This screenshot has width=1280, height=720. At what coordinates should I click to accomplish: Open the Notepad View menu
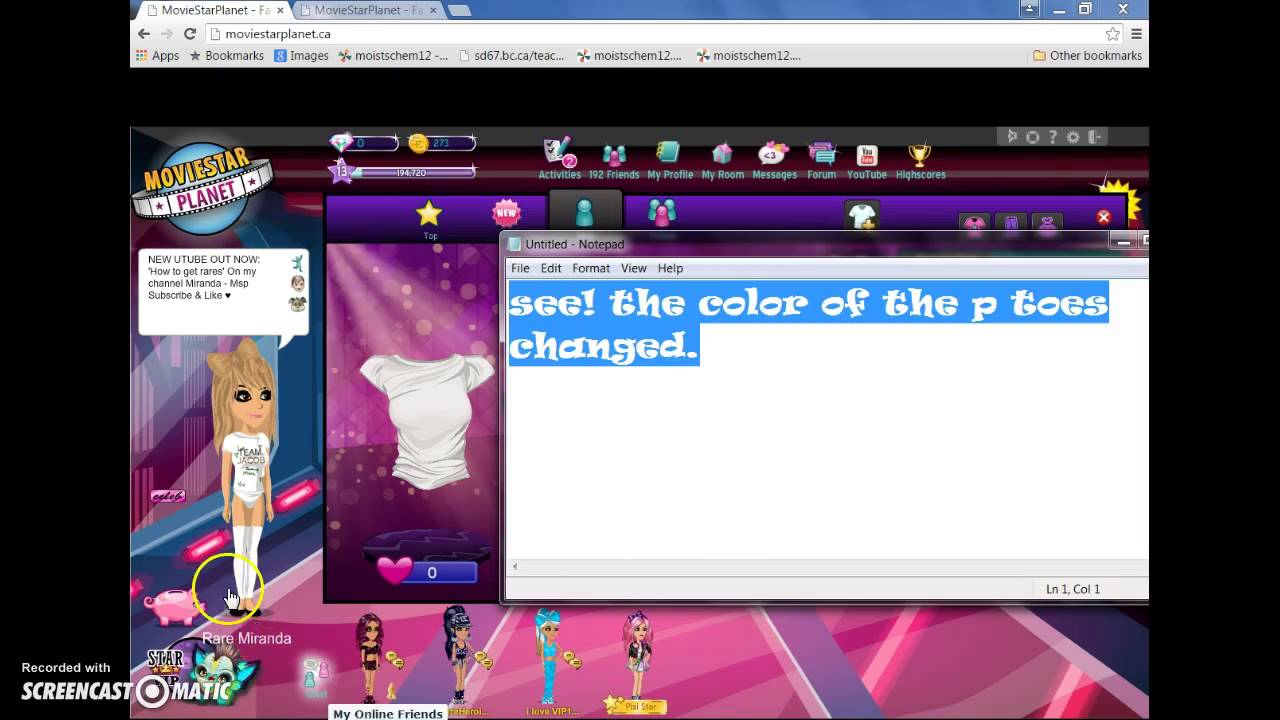(x=634, y=268)
